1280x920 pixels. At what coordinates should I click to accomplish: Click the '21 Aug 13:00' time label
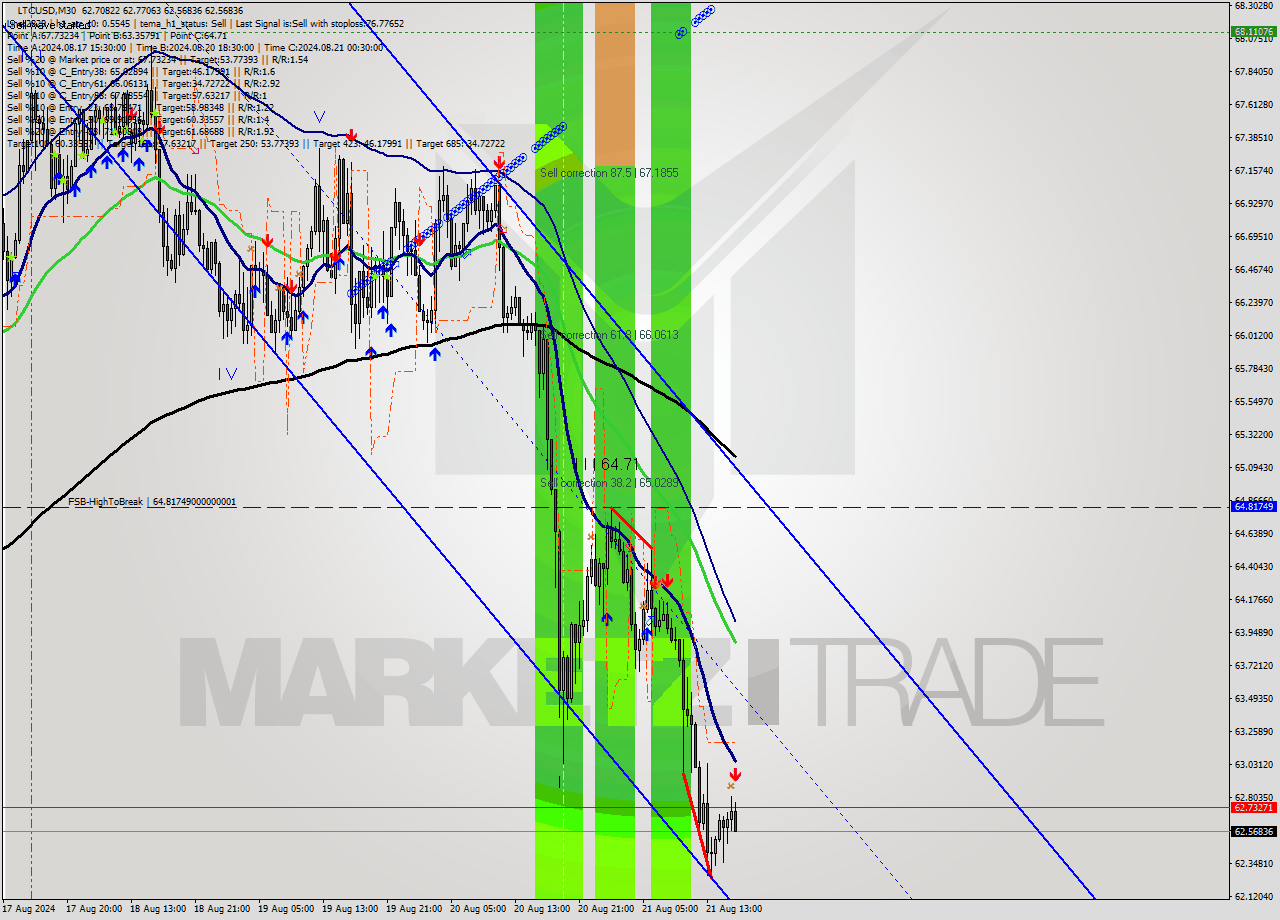(734, 909)
